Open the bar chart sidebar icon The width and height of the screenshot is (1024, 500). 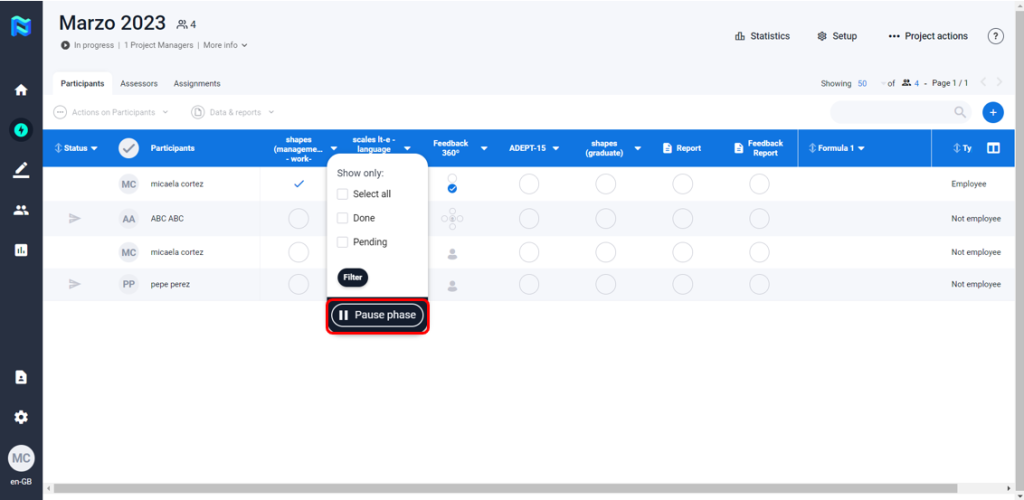tap(21, 250)
